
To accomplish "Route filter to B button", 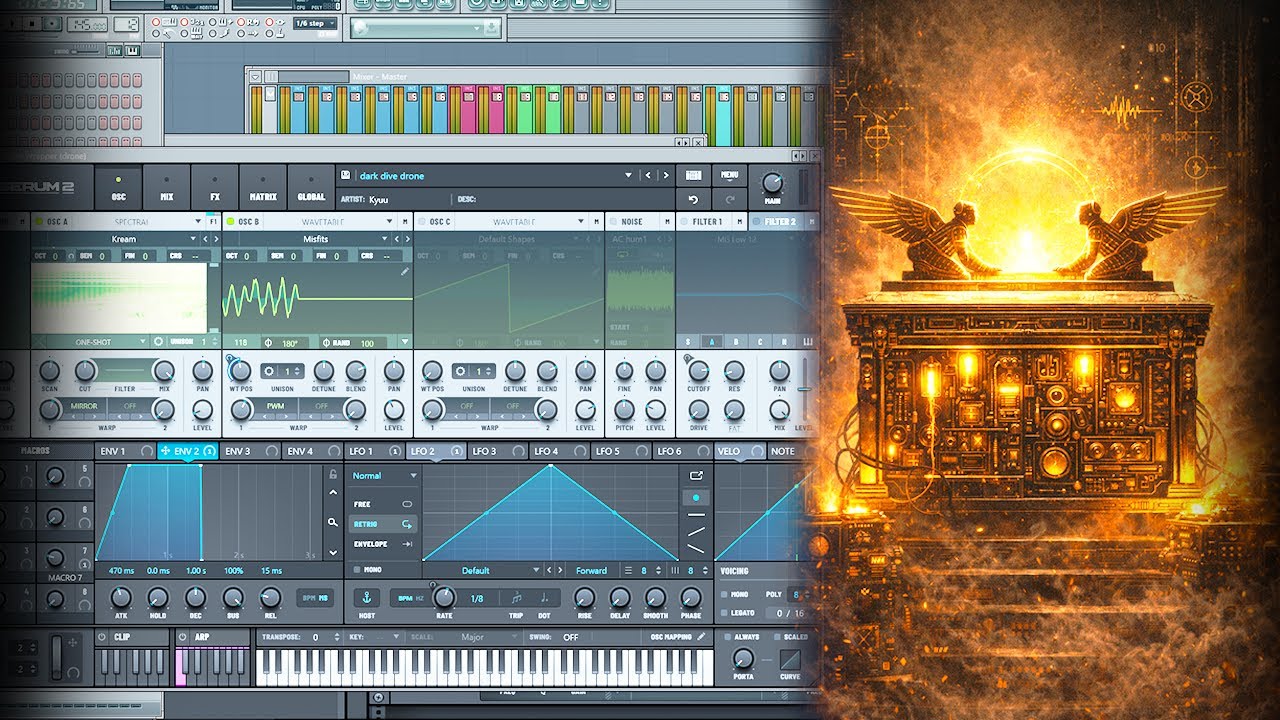I will (736, 342).
